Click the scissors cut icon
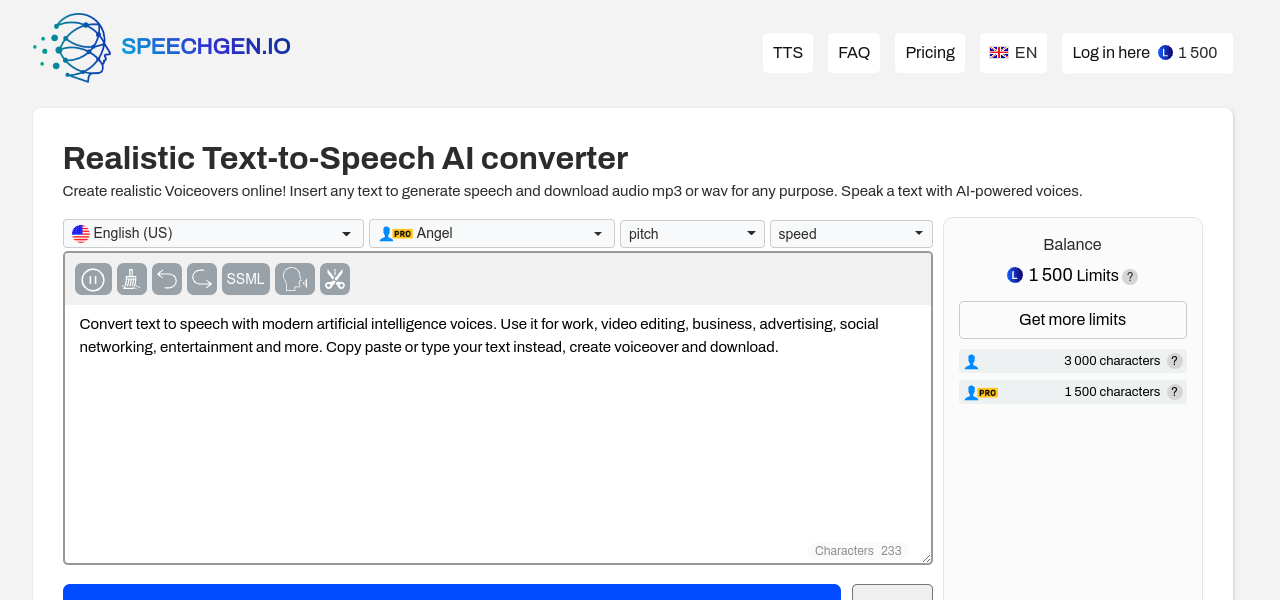The width and height of the screenshot is (1280, 600). click(x=335, y=279)
